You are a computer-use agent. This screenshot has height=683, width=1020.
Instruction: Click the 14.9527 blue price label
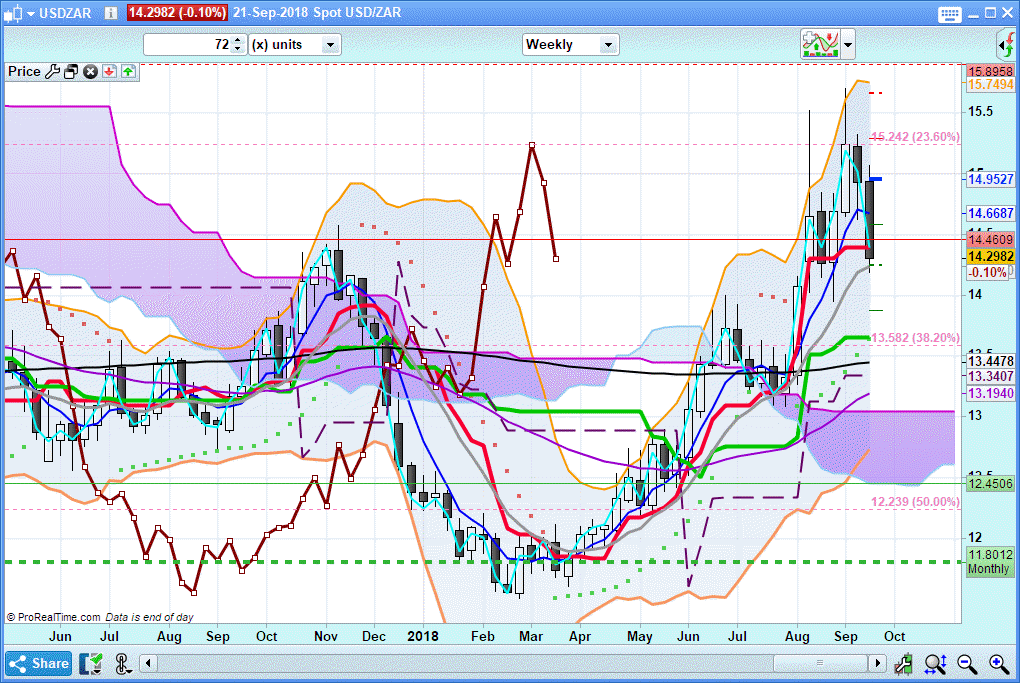point(990,179)
